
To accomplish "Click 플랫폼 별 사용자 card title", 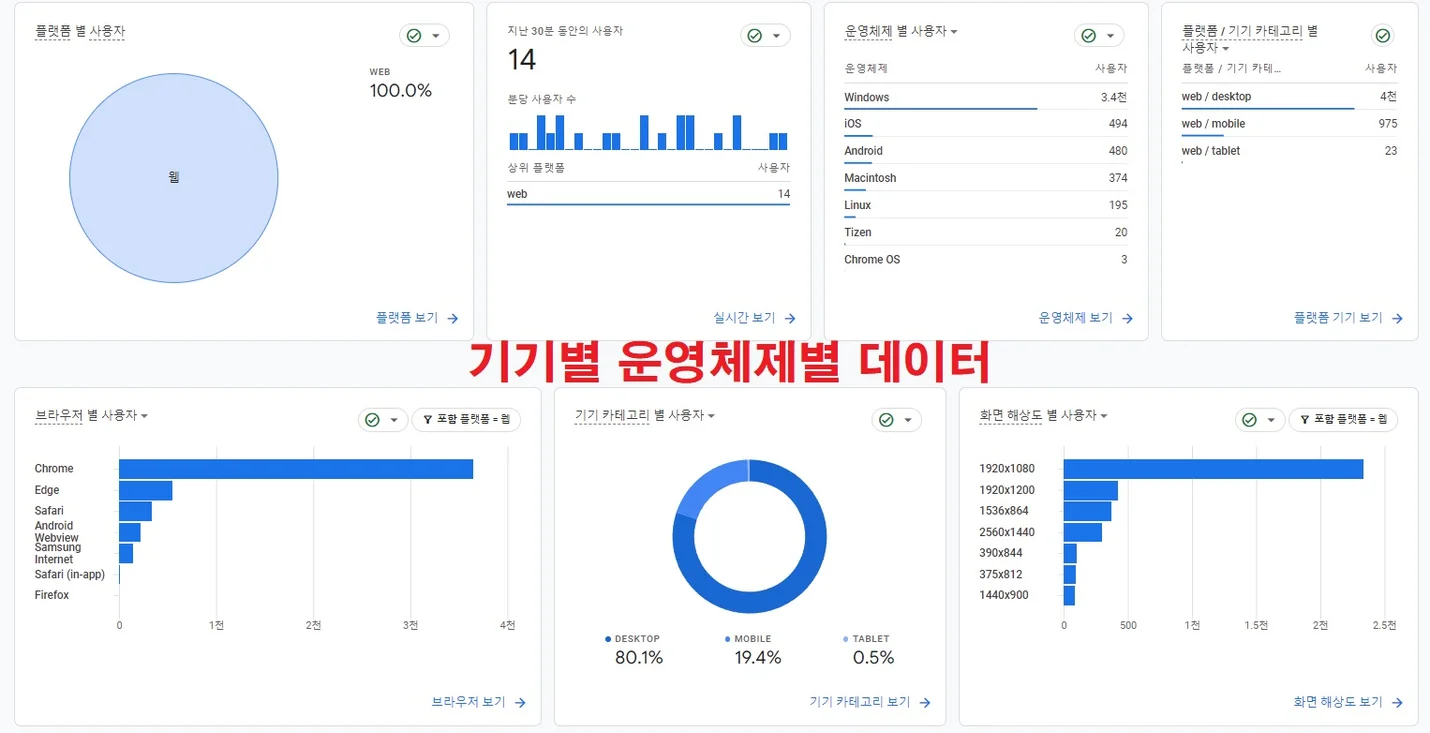I will (x=80, y=31).
